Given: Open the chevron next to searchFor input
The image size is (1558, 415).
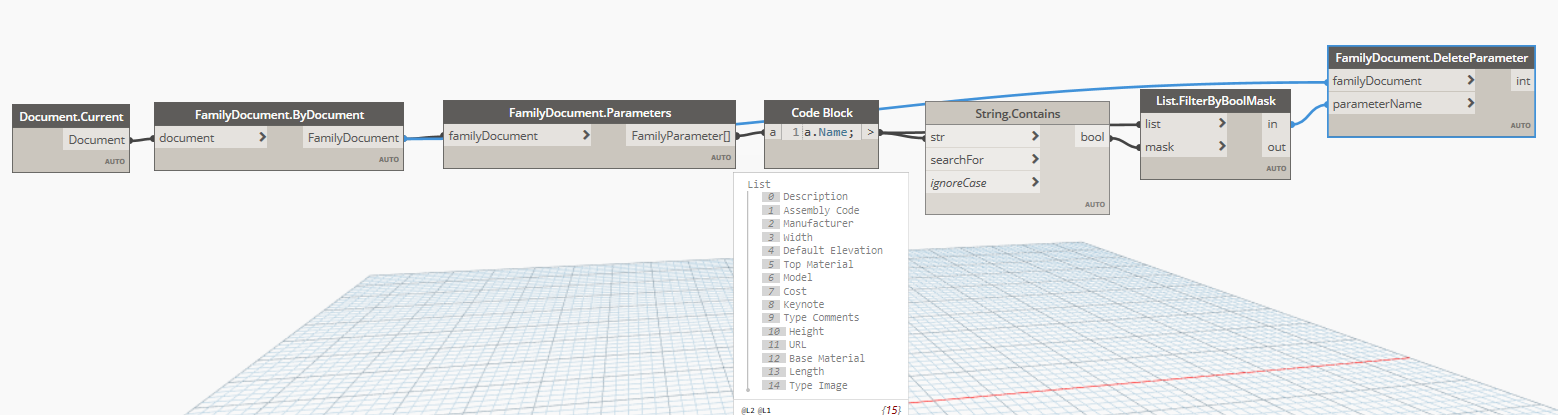Looking at the screenshot, I should (1034, 160).
